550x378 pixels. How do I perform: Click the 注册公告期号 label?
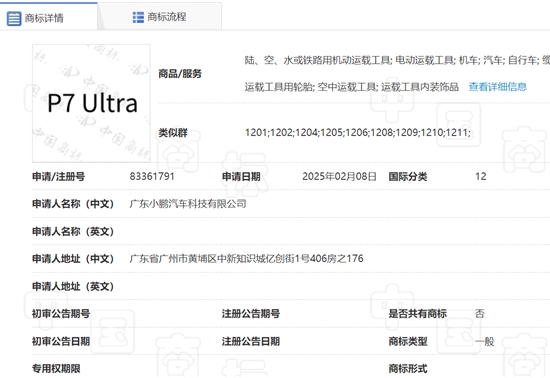(251, 313)
